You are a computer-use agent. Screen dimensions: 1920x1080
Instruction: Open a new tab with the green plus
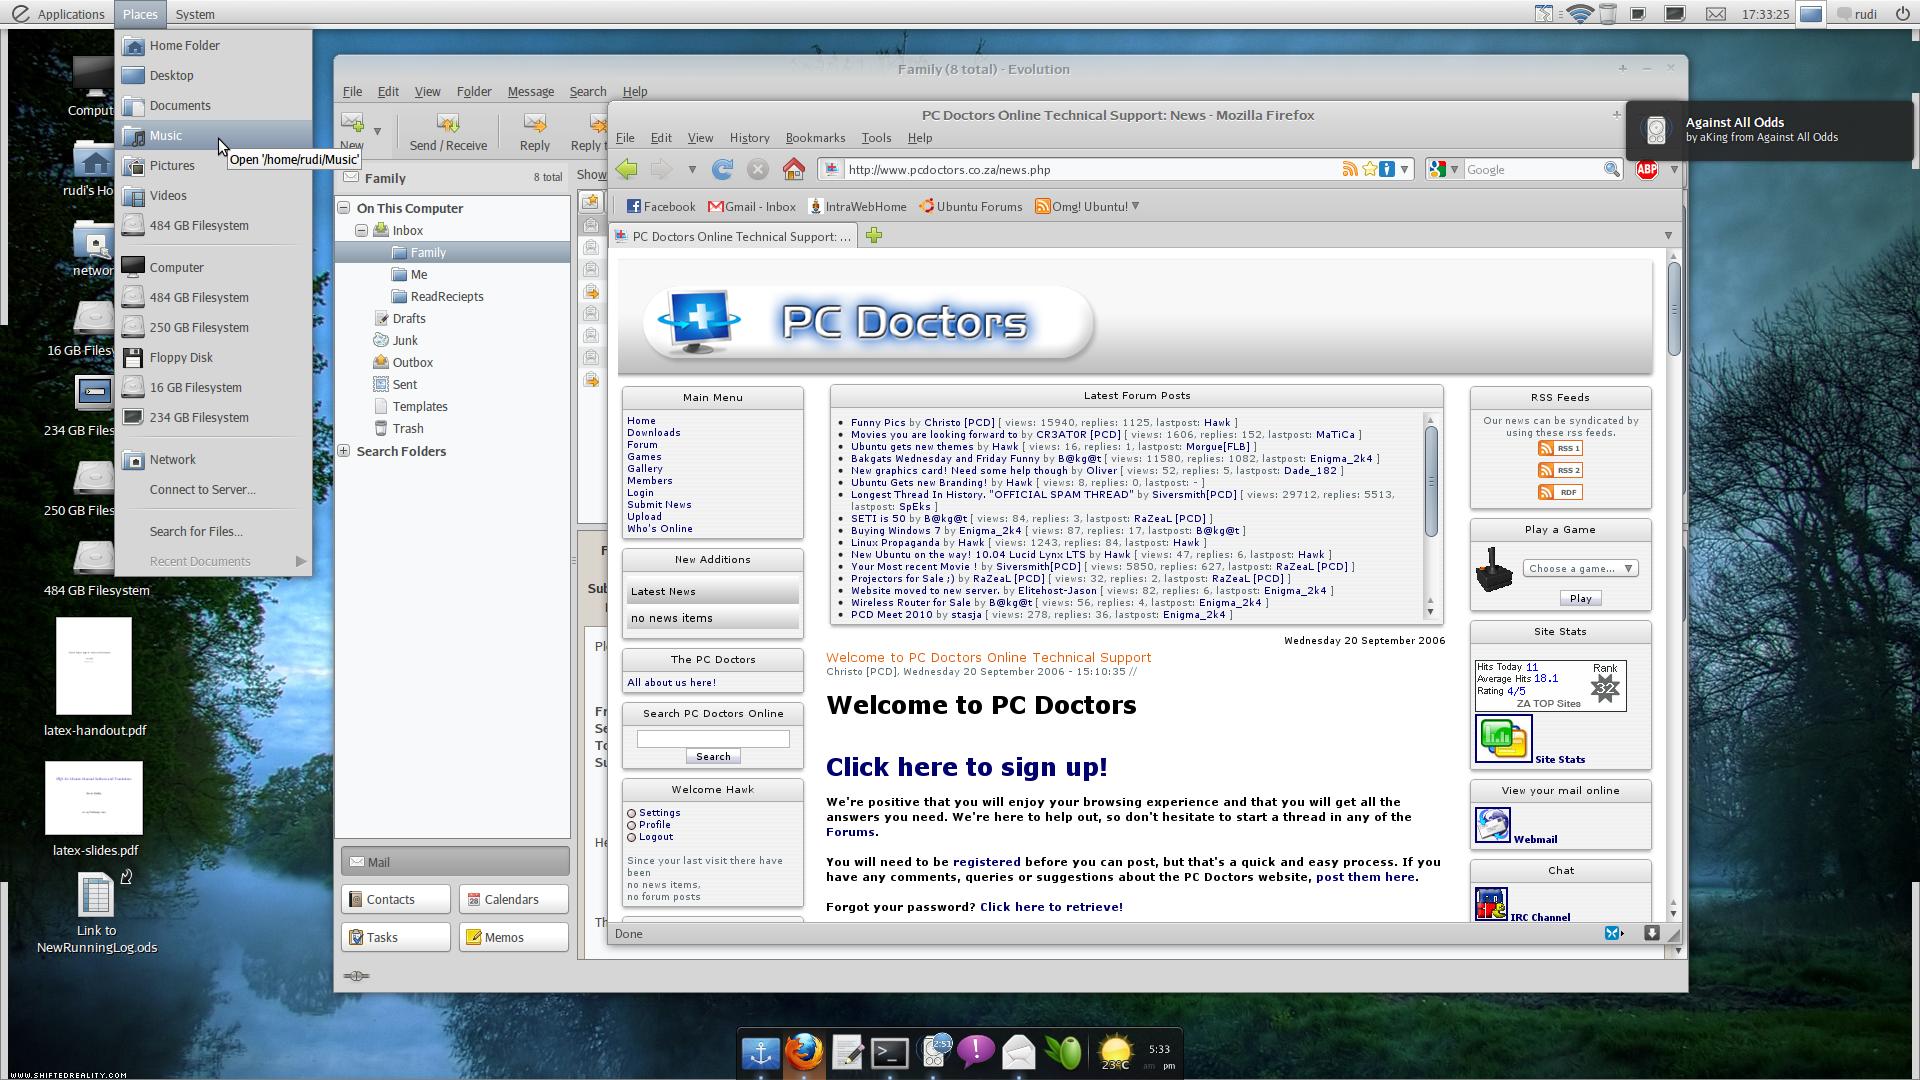pos(874,236)
